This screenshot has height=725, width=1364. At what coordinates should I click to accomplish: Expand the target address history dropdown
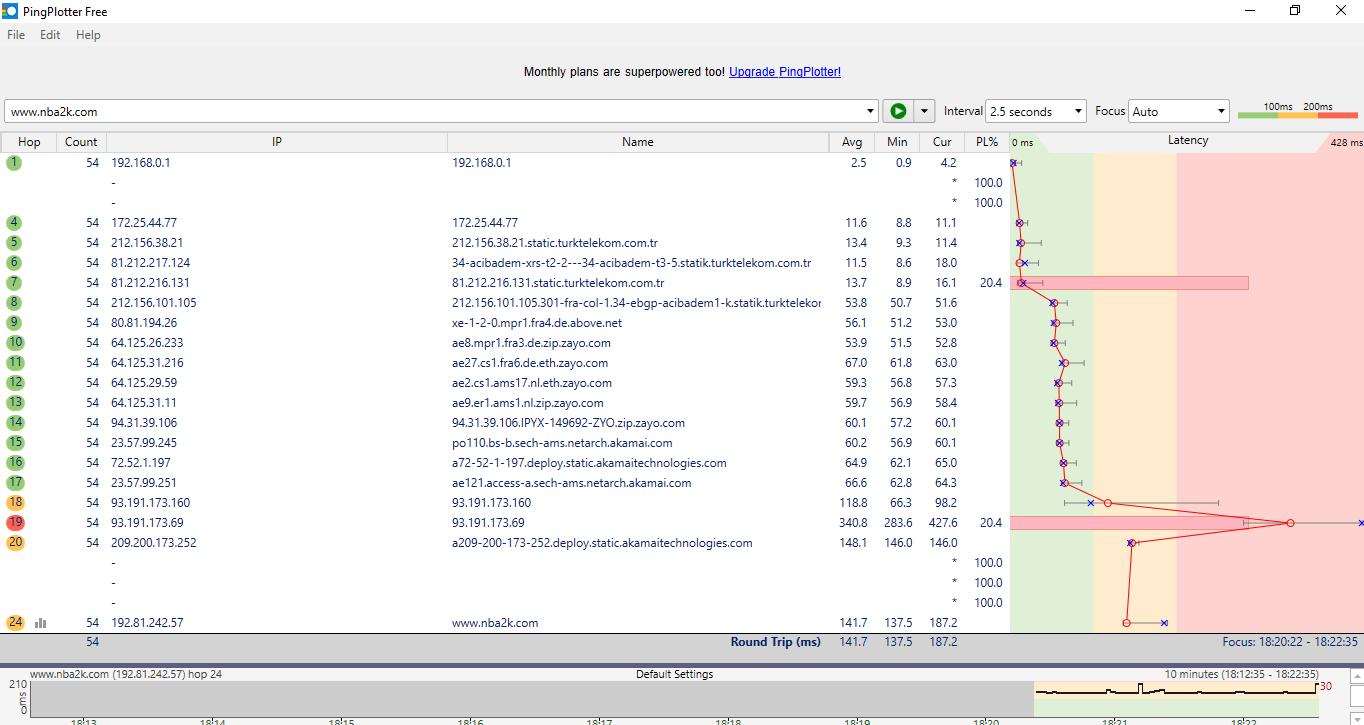pos(869,111)
